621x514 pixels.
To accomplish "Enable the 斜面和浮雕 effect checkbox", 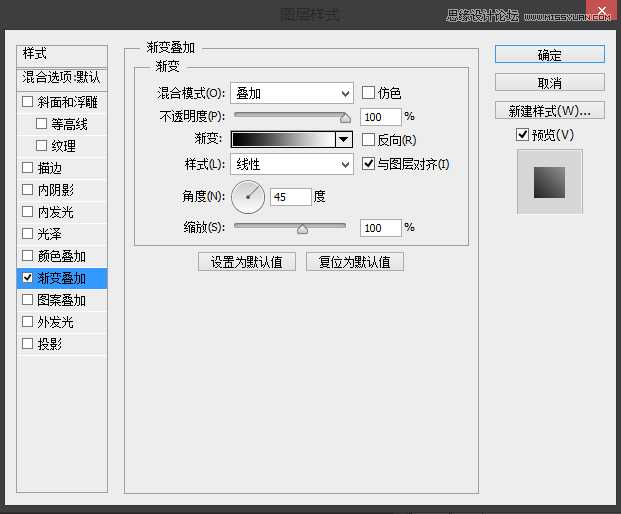I will pyautogui.click(x=27, y=102).
